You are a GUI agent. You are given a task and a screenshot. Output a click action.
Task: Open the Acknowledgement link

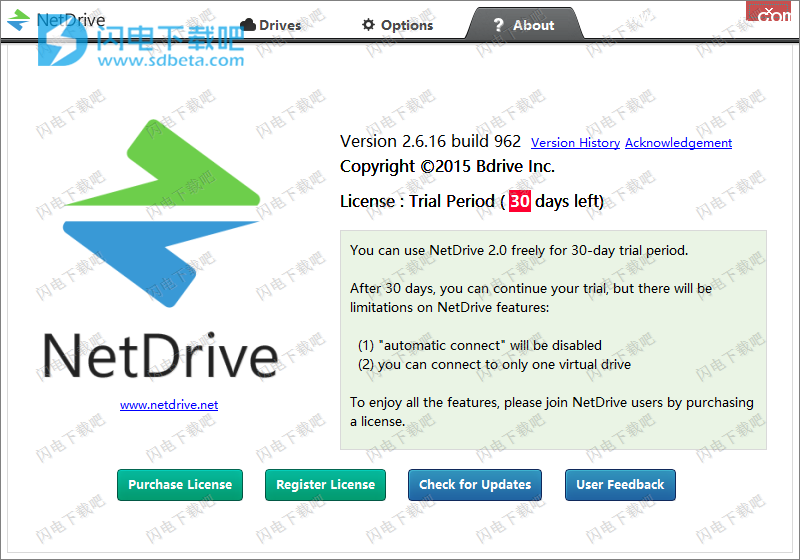[x=679, y=143]
